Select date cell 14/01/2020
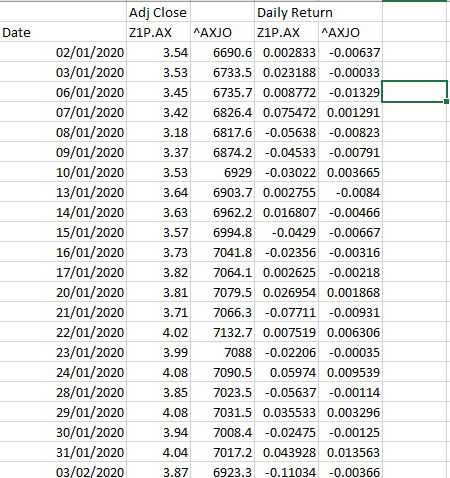Image resolution: width=450 pixels, height=478 pixels. point(63,212)
